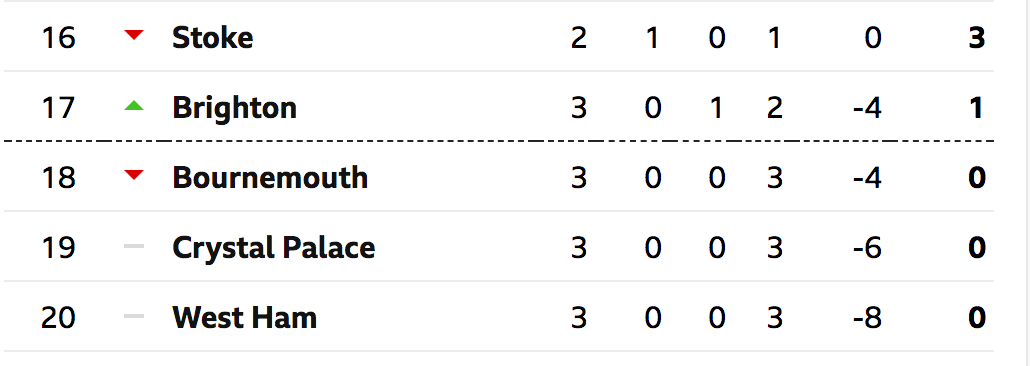Click position number 20 in the table
The width and height of the screenshot is (1030, 366).
[x=58, y=318]
